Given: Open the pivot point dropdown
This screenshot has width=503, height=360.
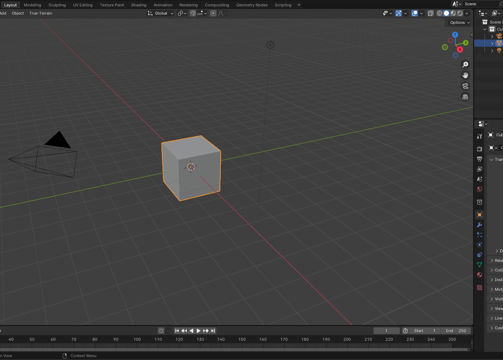Looking at the screenshot, I should click(x=182, y=13).
